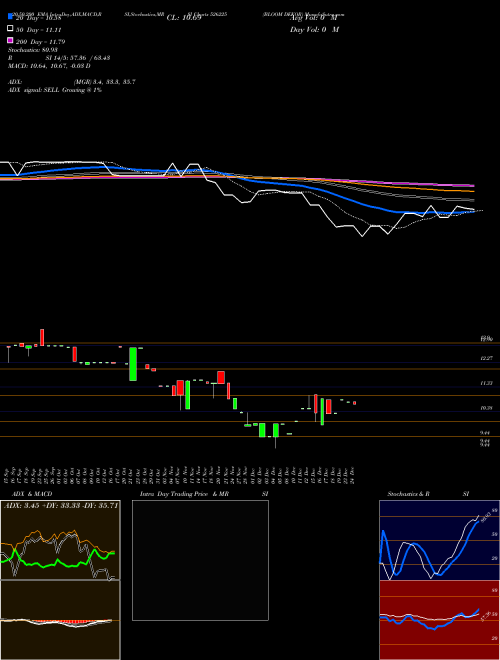Click the MACD histogram panel

(x=60, y=620)
